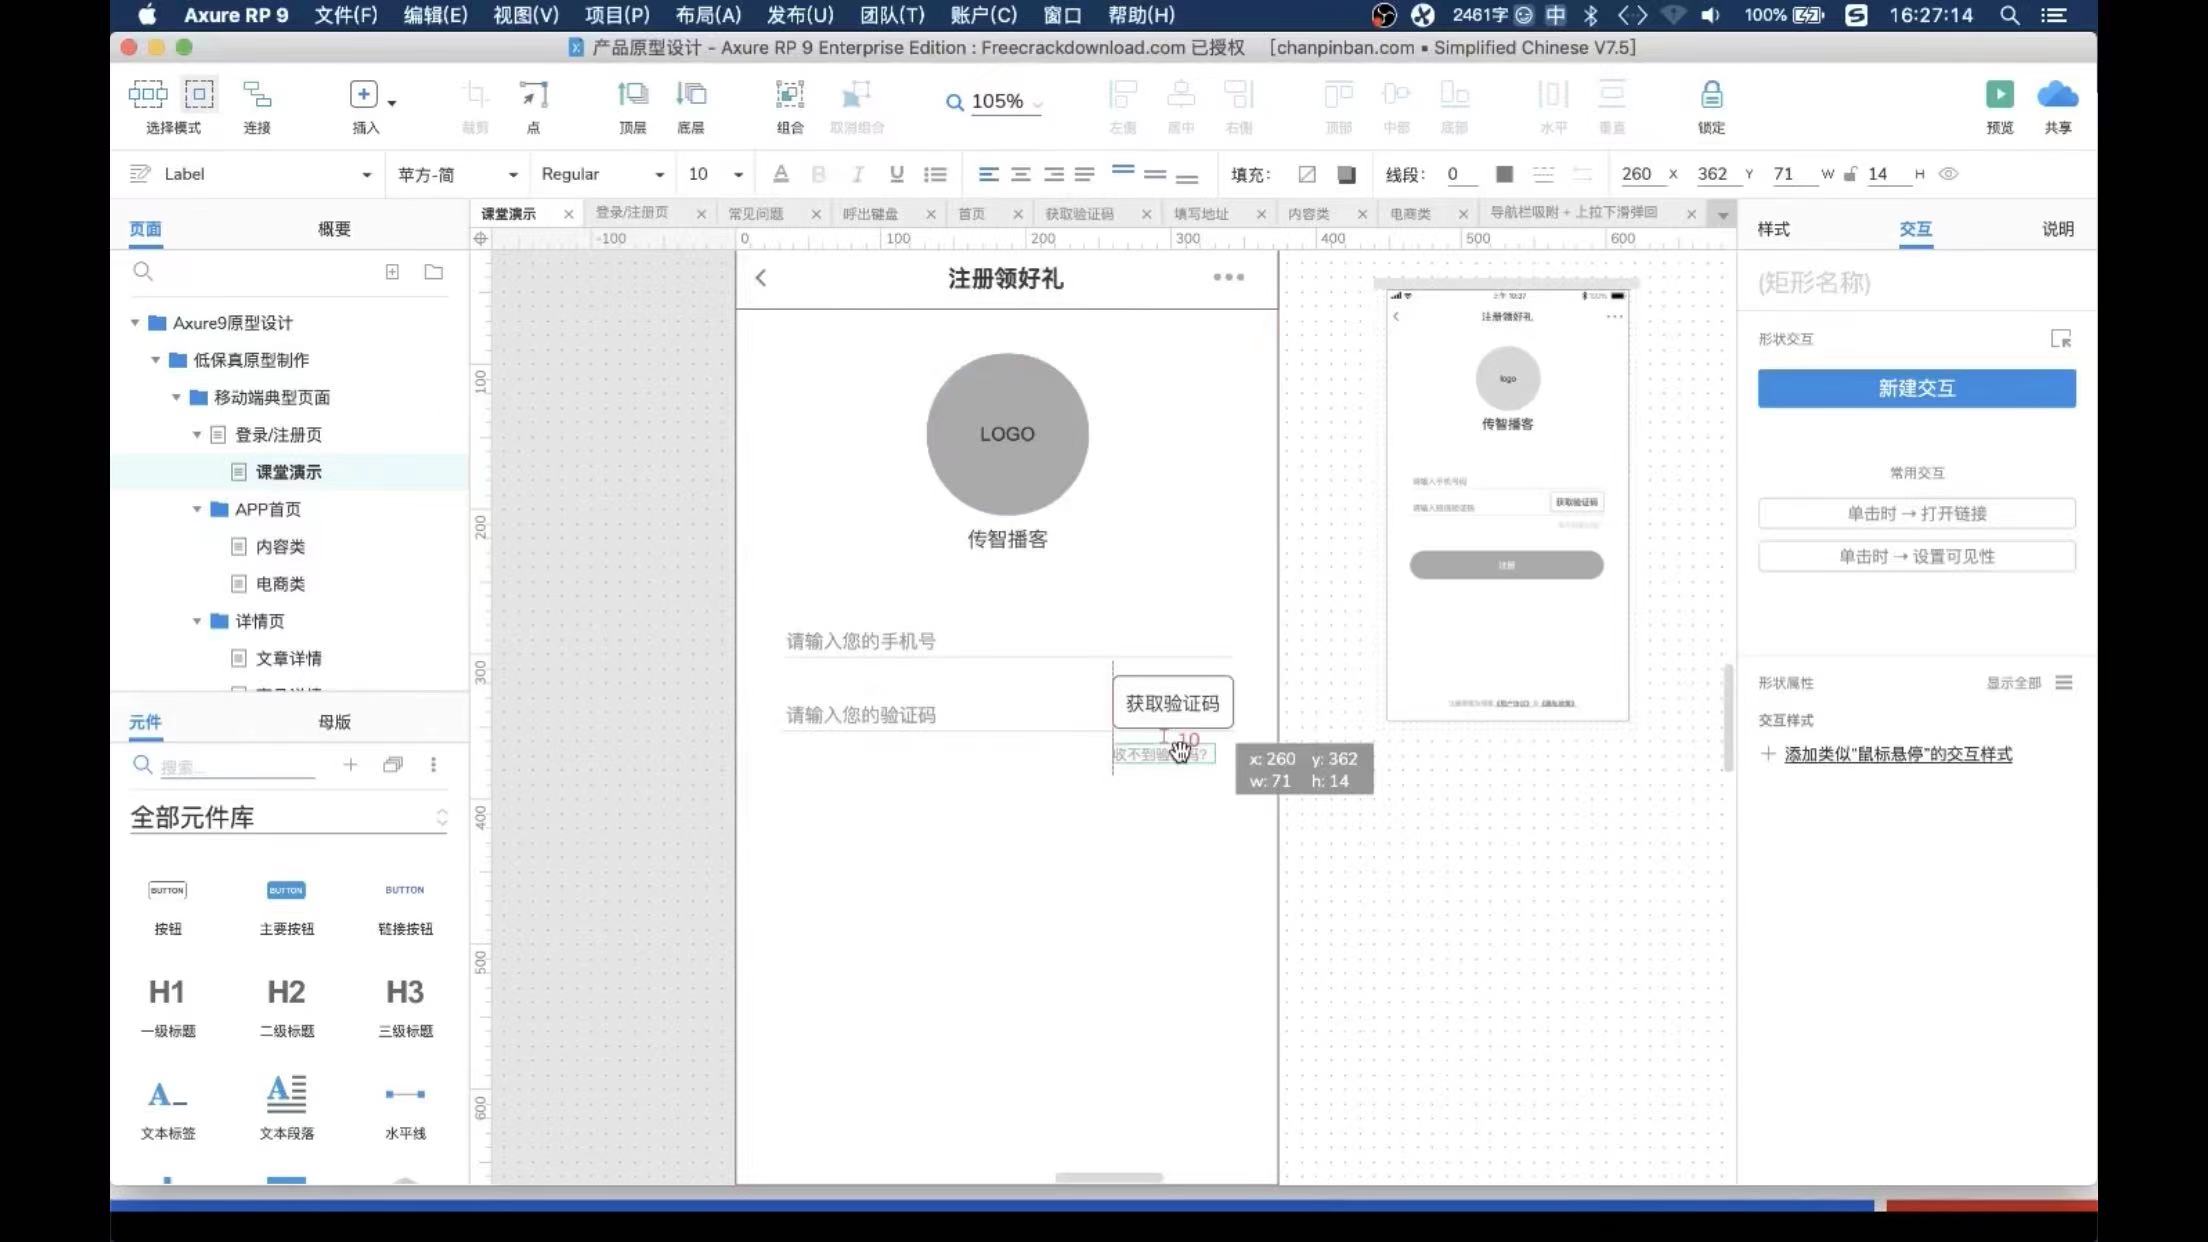Click the Send to Back (底层) icon

click(690, 95)
